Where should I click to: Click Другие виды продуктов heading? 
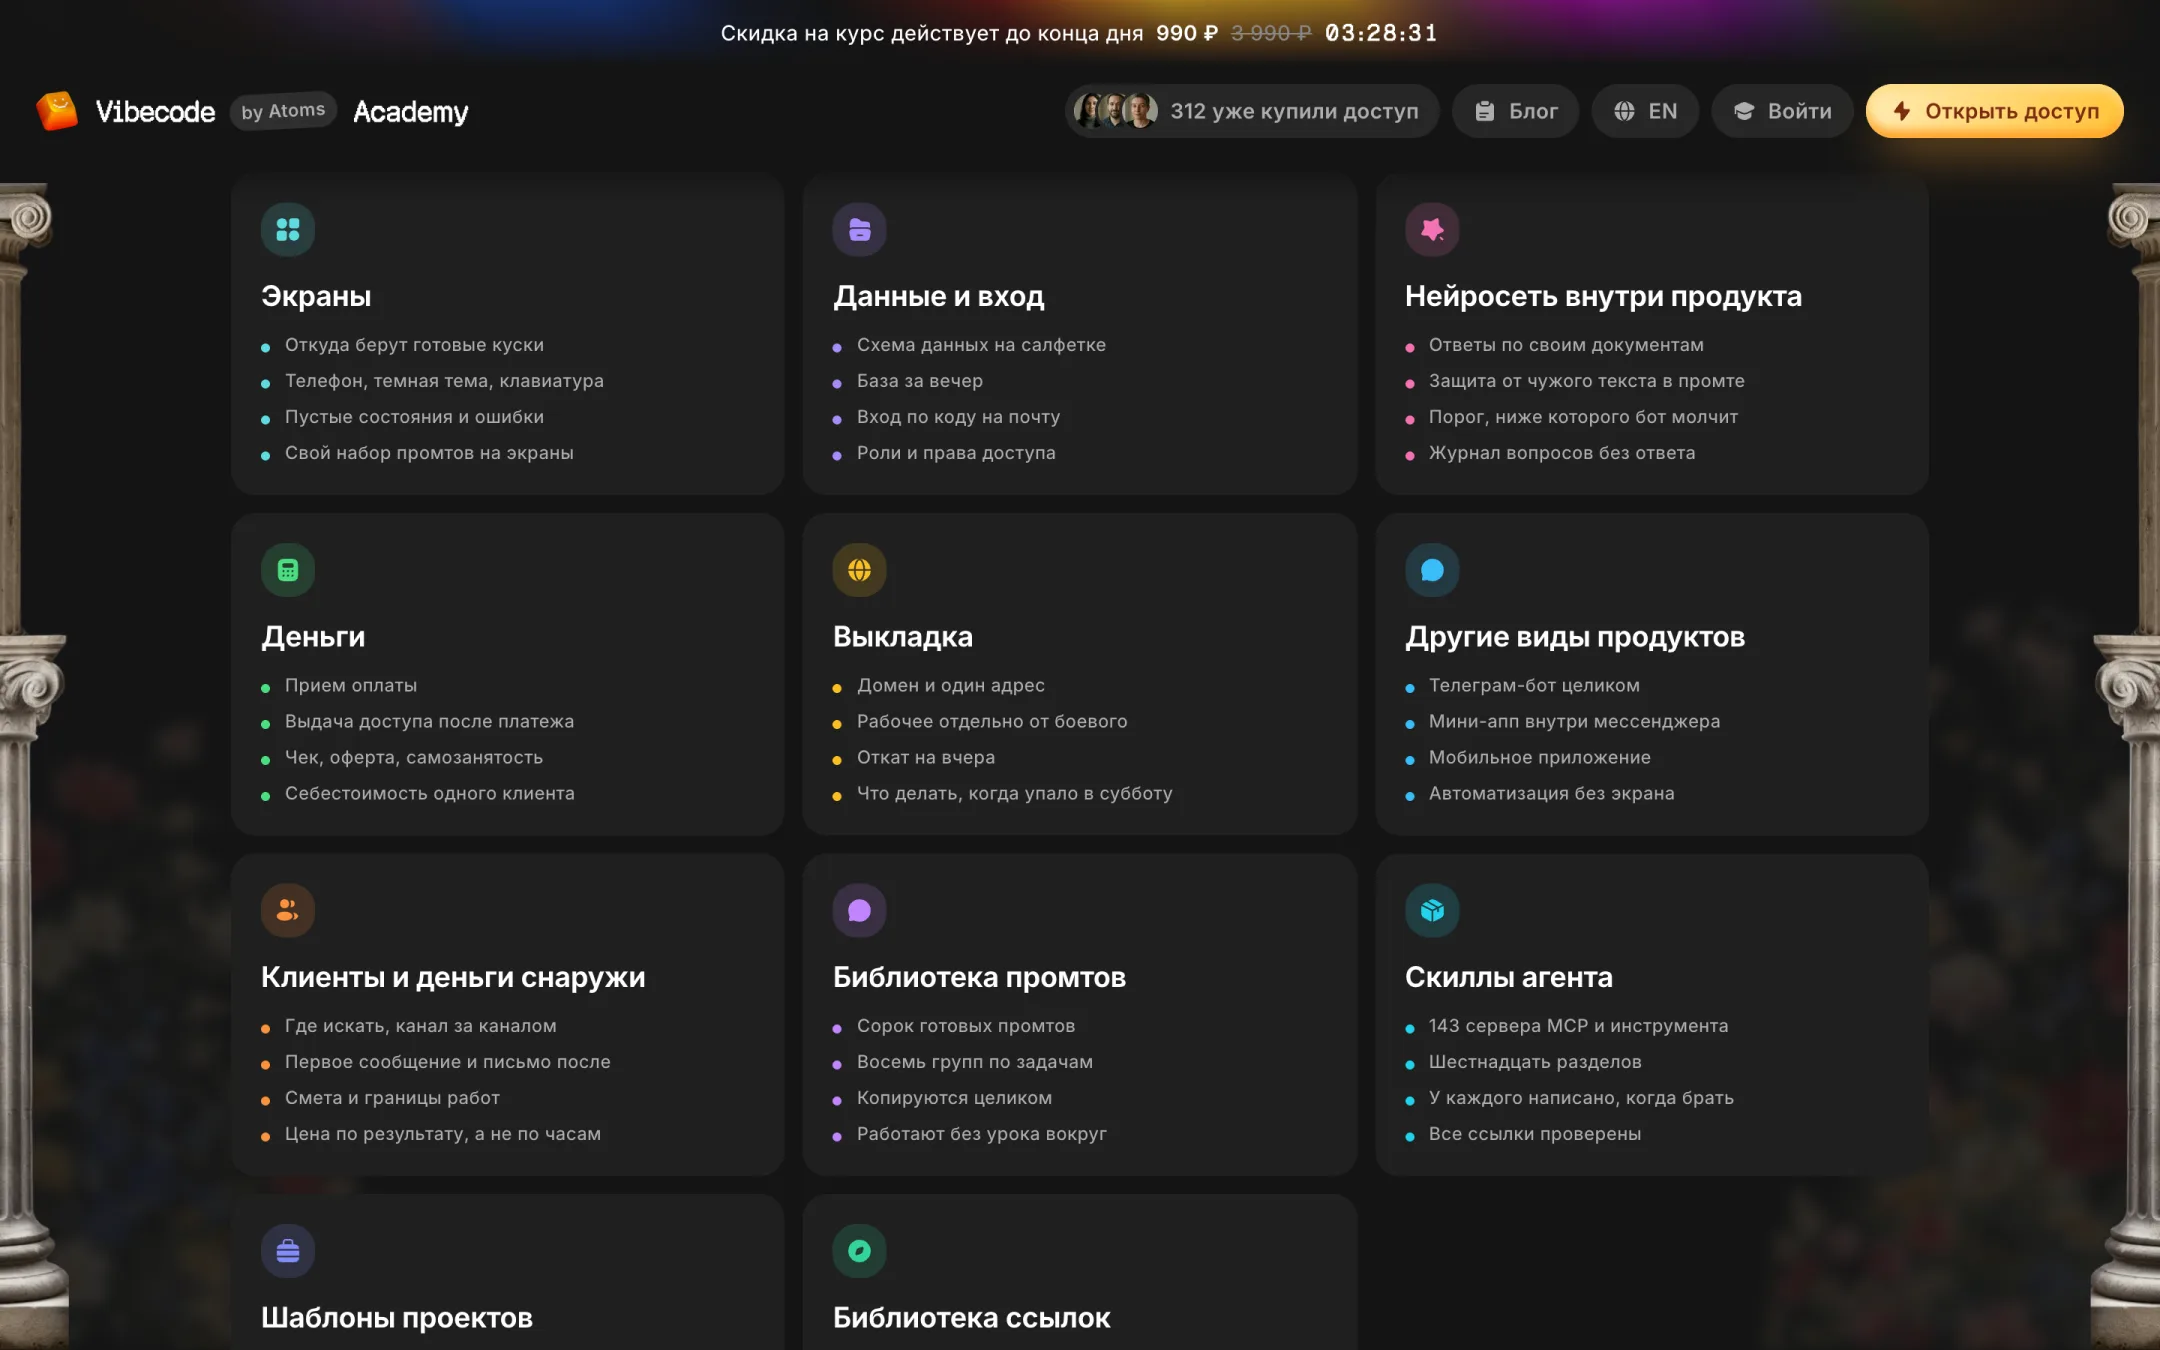(x=1575, y=637)
